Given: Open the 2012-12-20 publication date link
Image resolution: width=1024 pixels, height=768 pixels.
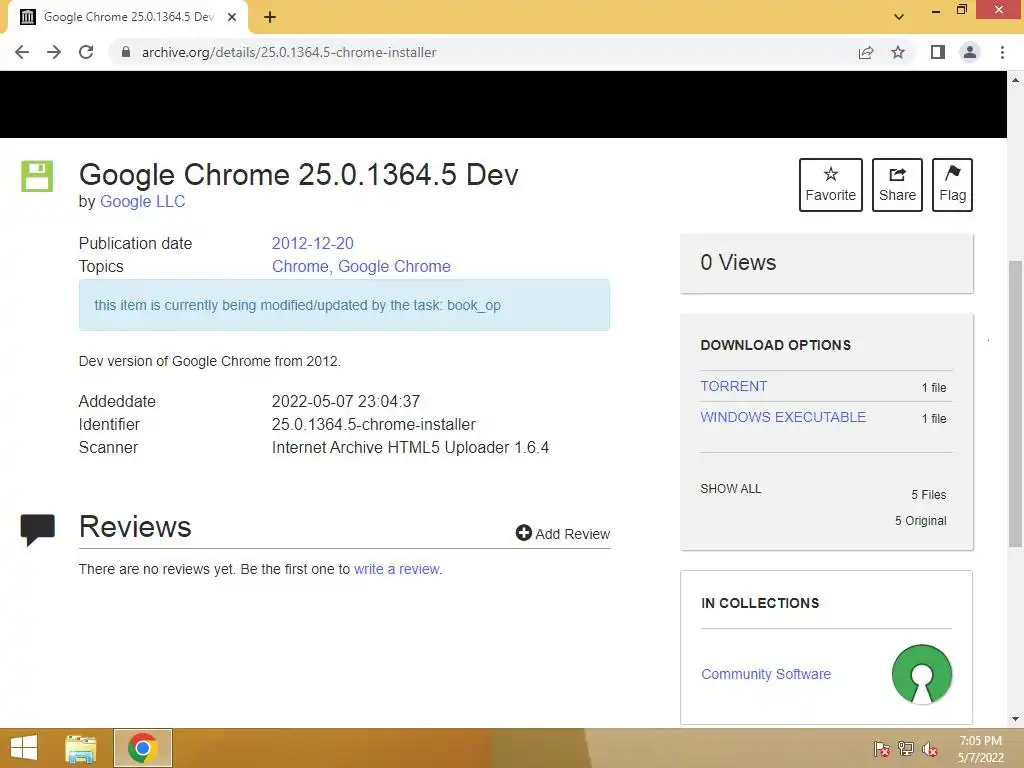Looking at the screenshot, I should tap(313, 244).
